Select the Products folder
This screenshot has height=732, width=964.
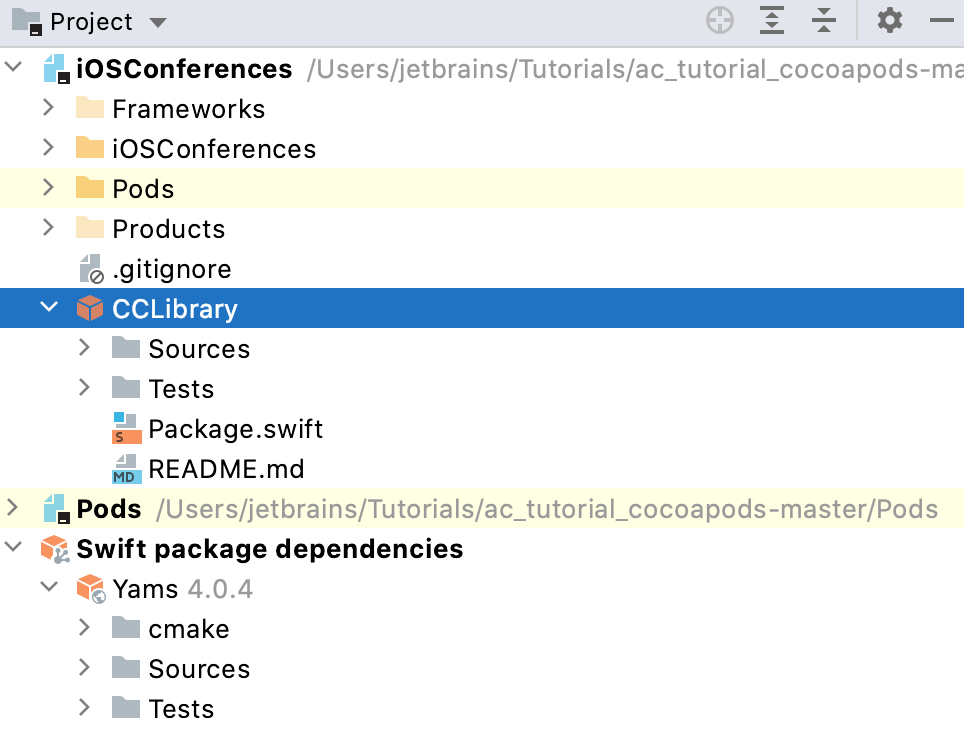tap(168, 229)
